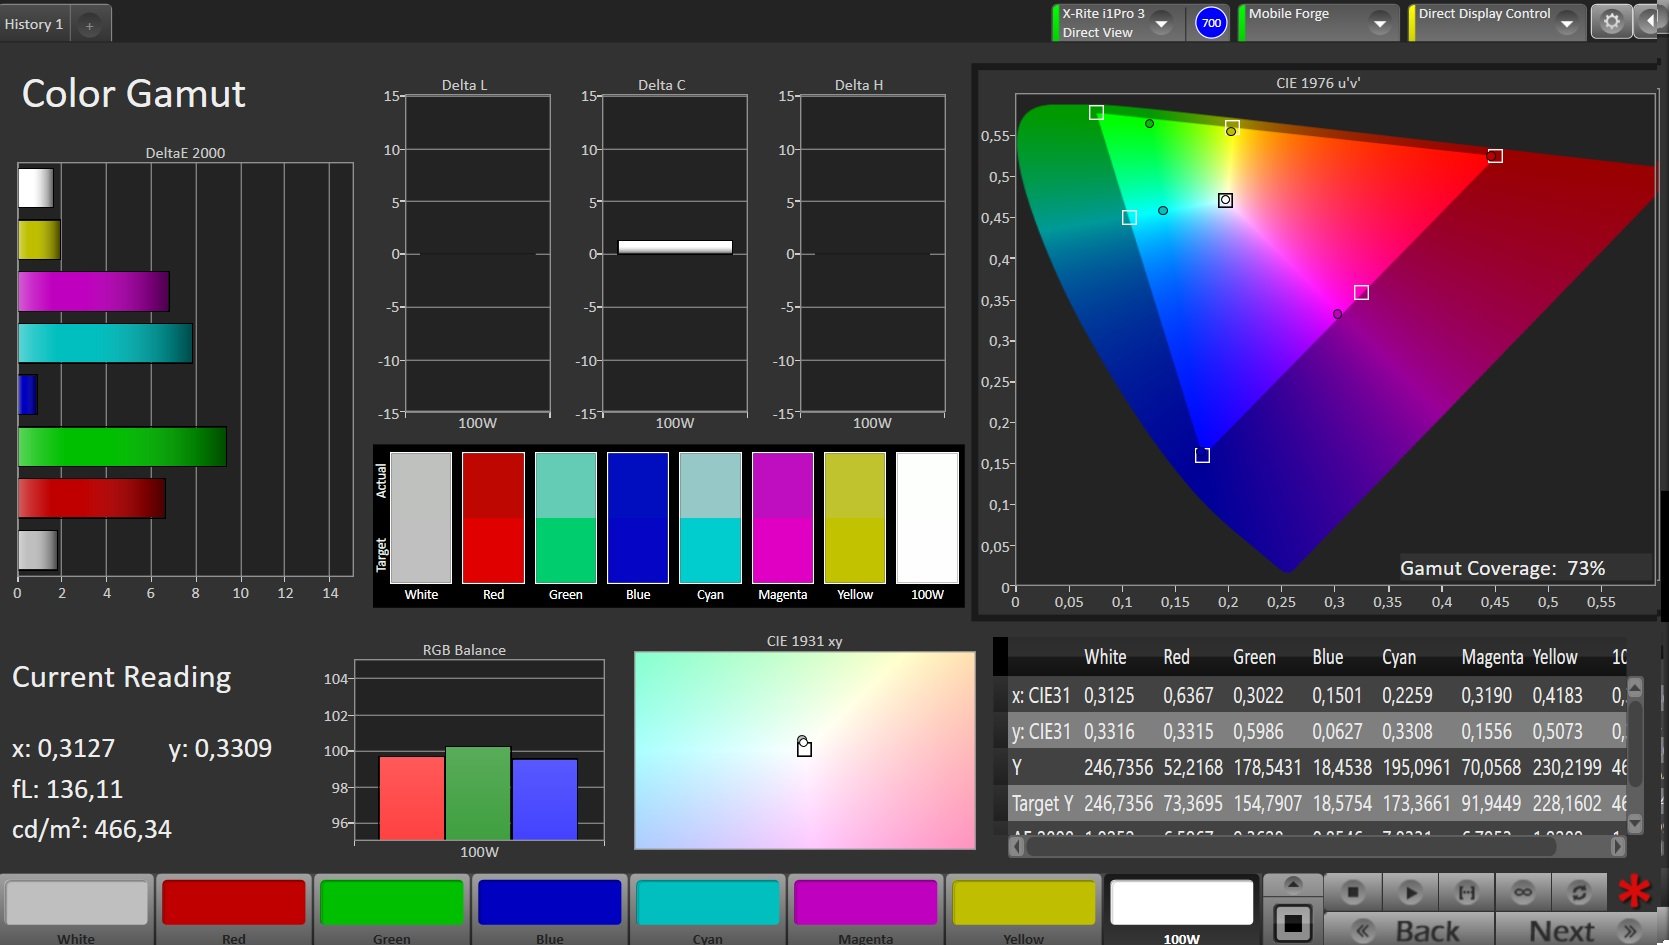Image resolution: width=1669 pixels, height=945 pixels.
Task: Click the black square pattern window icon
Action: point(1292,922)
